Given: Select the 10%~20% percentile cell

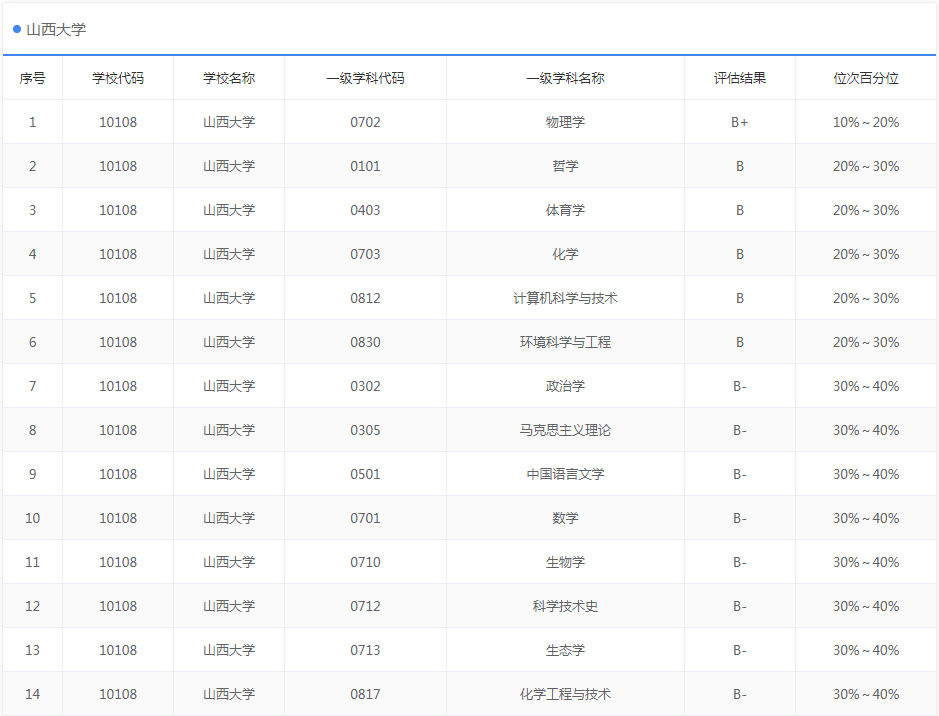Looking at the screenshot, I should point(866,122).
